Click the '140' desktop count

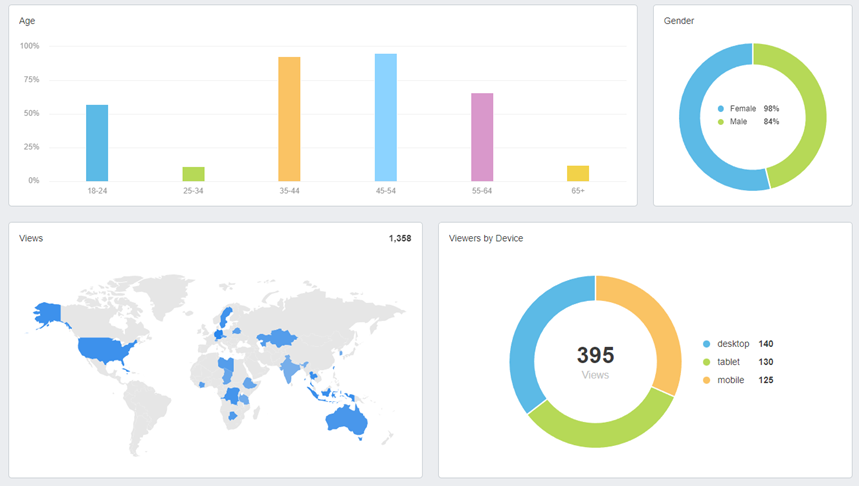[766, 344]
